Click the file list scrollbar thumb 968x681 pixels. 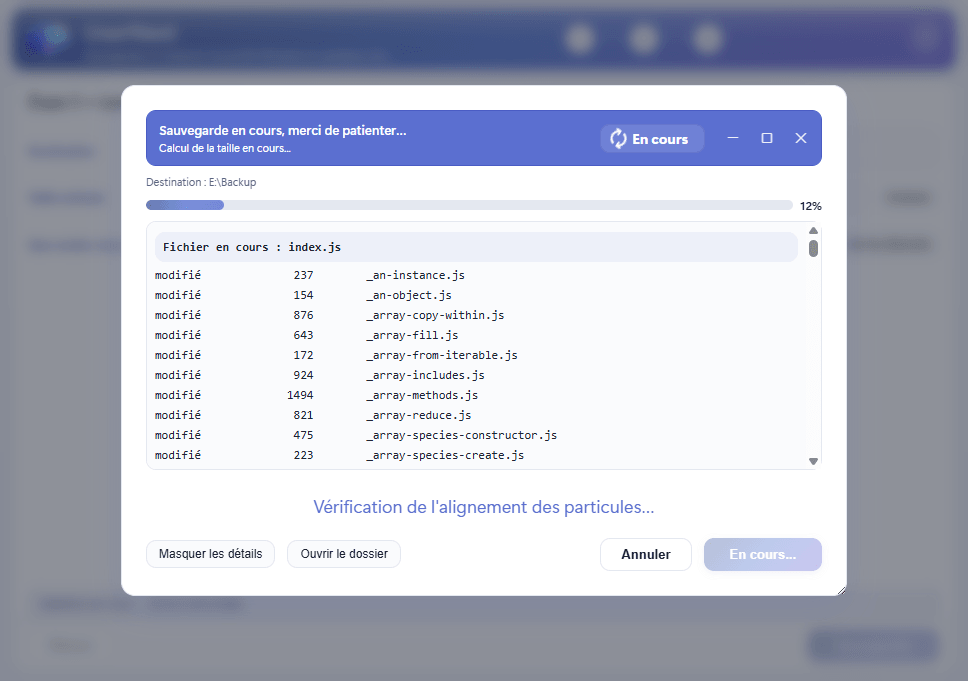click(x=813, y=250)
